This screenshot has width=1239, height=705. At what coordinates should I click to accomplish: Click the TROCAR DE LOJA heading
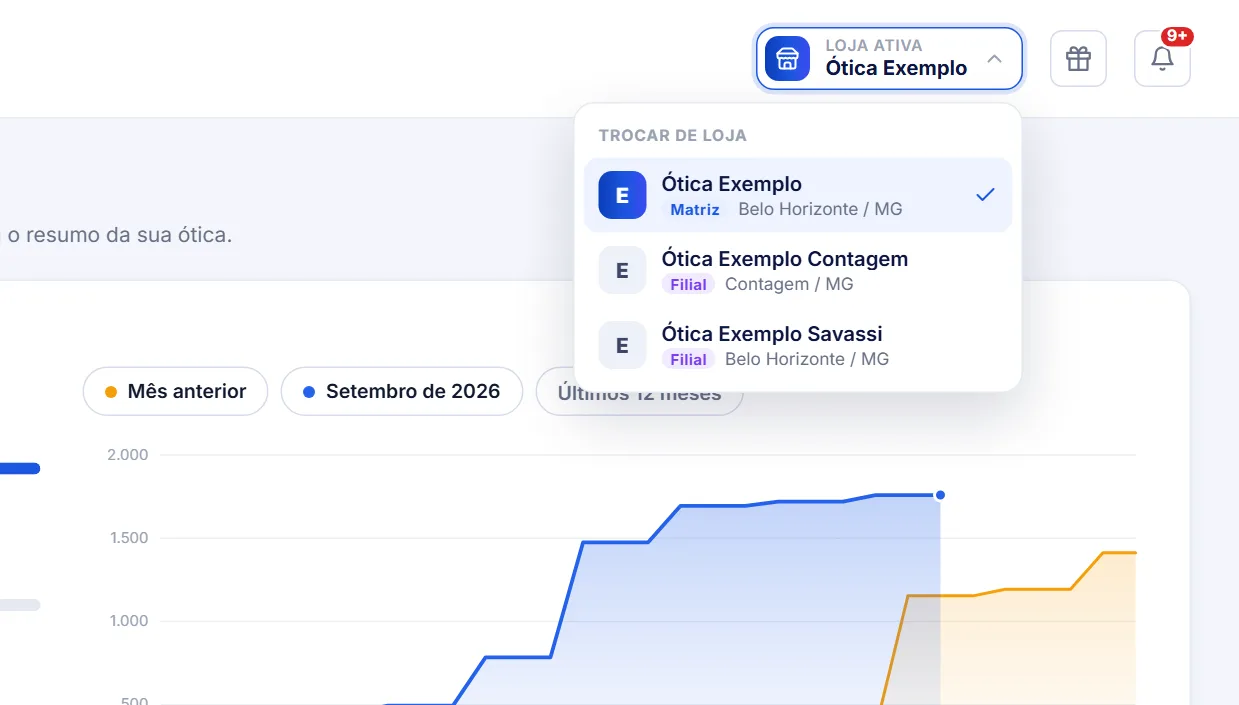(x=673, y=135)
